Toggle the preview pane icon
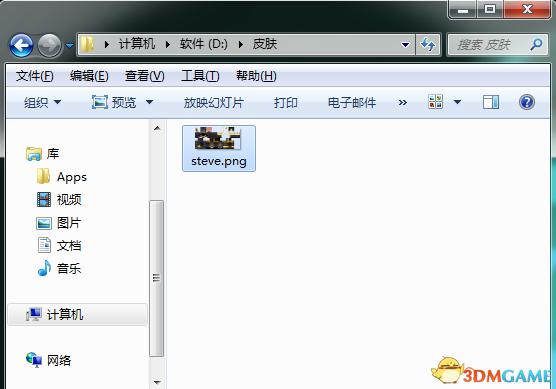The image size is (556, 389). pos(491,102)
